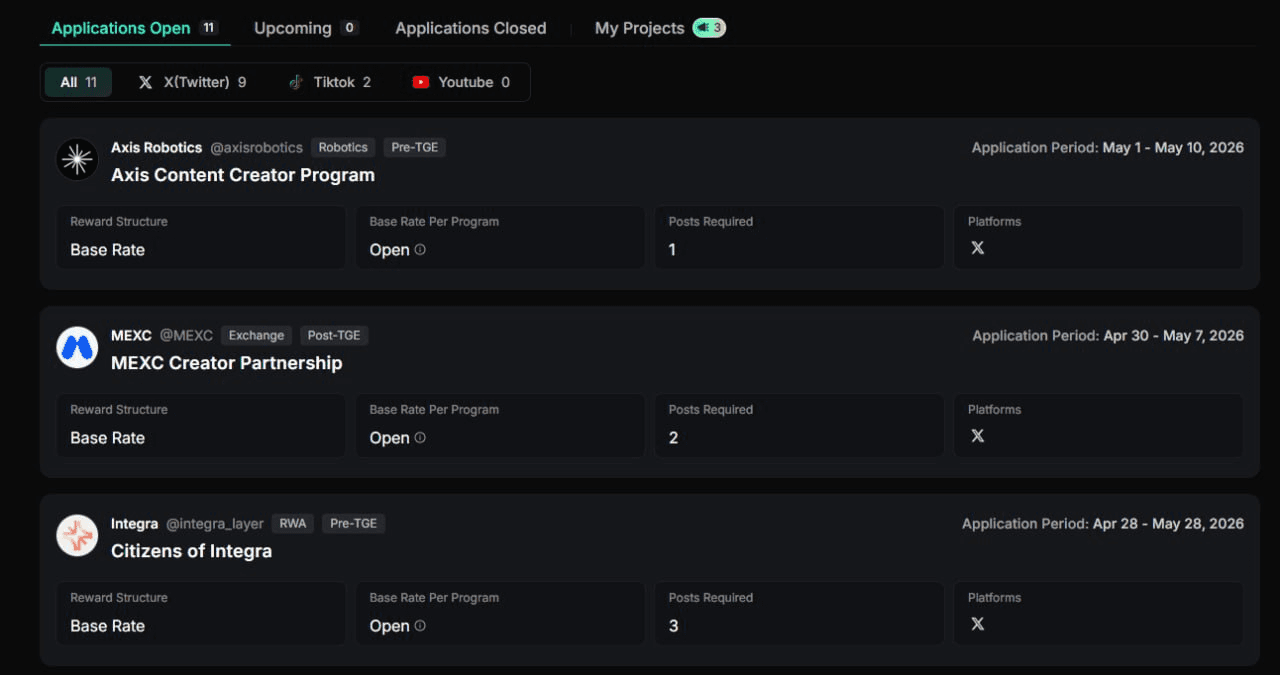Click X platform icon in MEXC card
This screenshot has height=675, width=1280.
coord(978,436)
